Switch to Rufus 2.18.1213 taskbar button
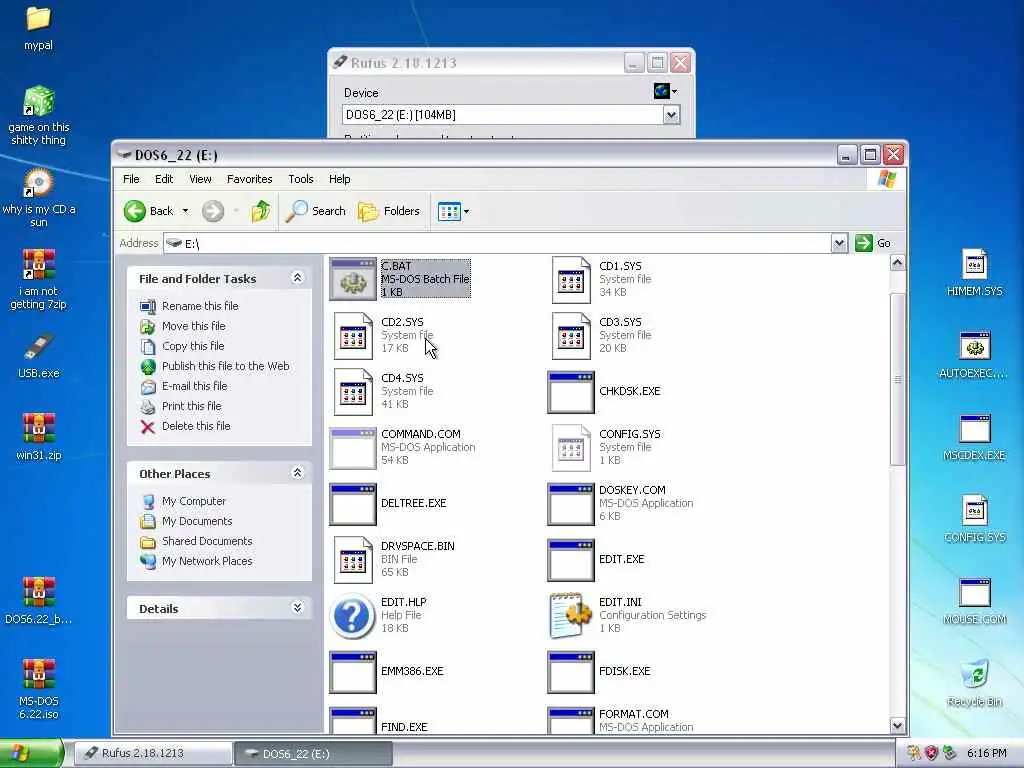The width and height of the screenshot is (1024, 768). [153, 754]
